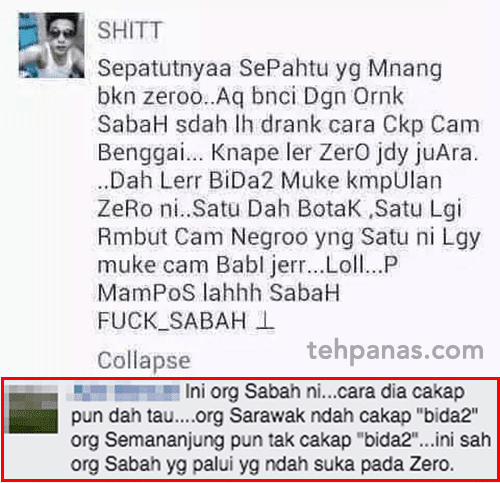Image resolution: width=500 pixels, height=483 pixels.
Task: Click the word 'Sepatutnyaa' starting the post
Action: pyautogui.click(x=164, y=69)
